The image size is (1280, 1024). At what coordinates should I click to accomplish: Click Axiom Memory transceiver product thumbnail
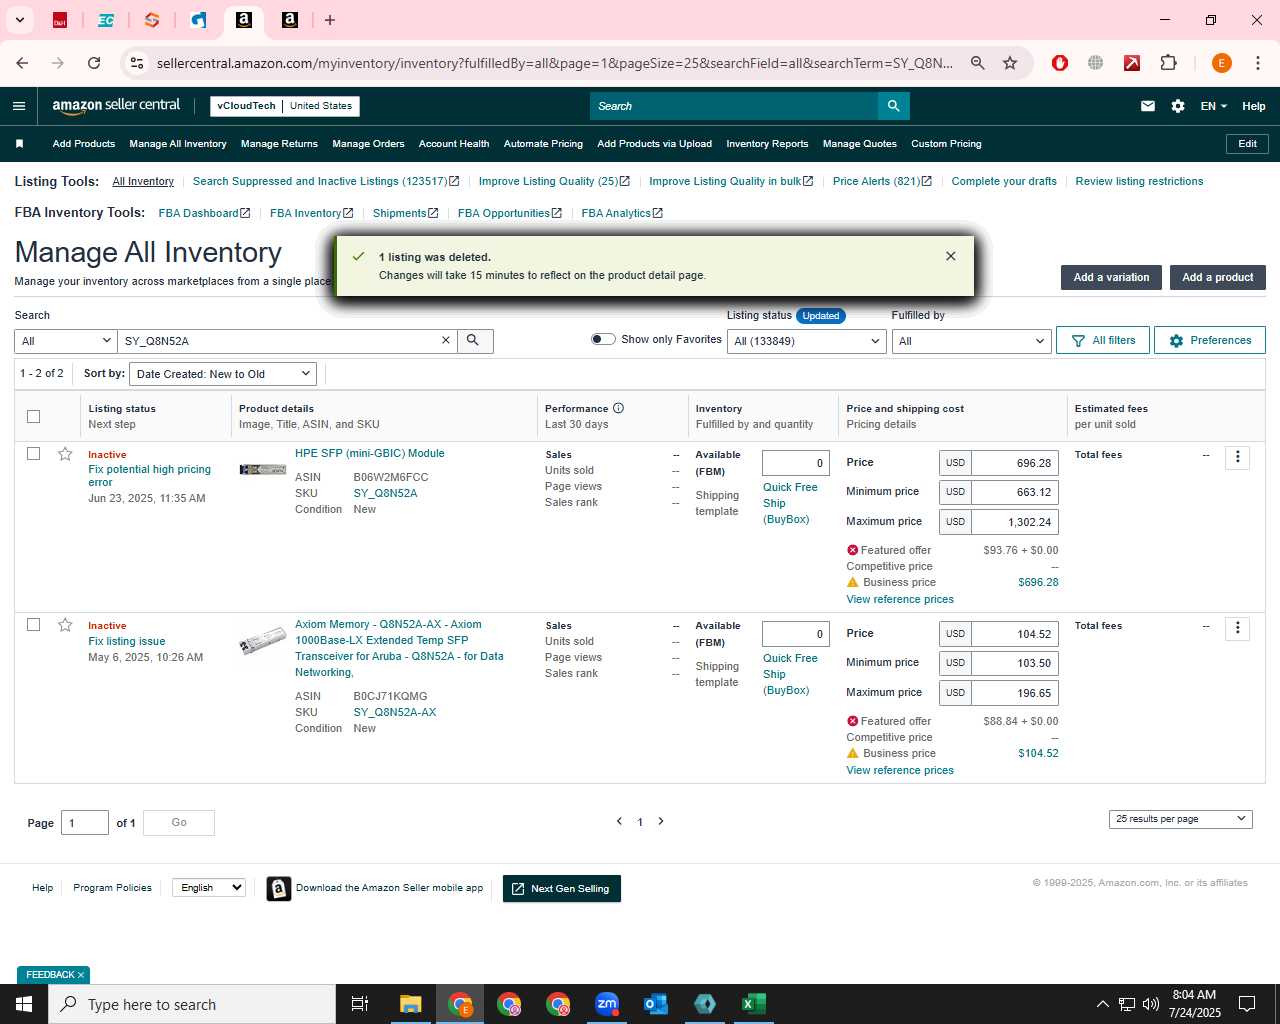pos(263,640)
